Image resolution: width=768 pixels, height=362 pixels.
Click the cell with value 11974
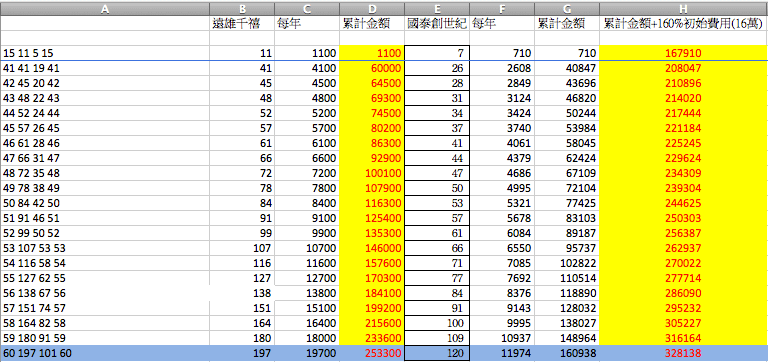[x=502, y=353]
